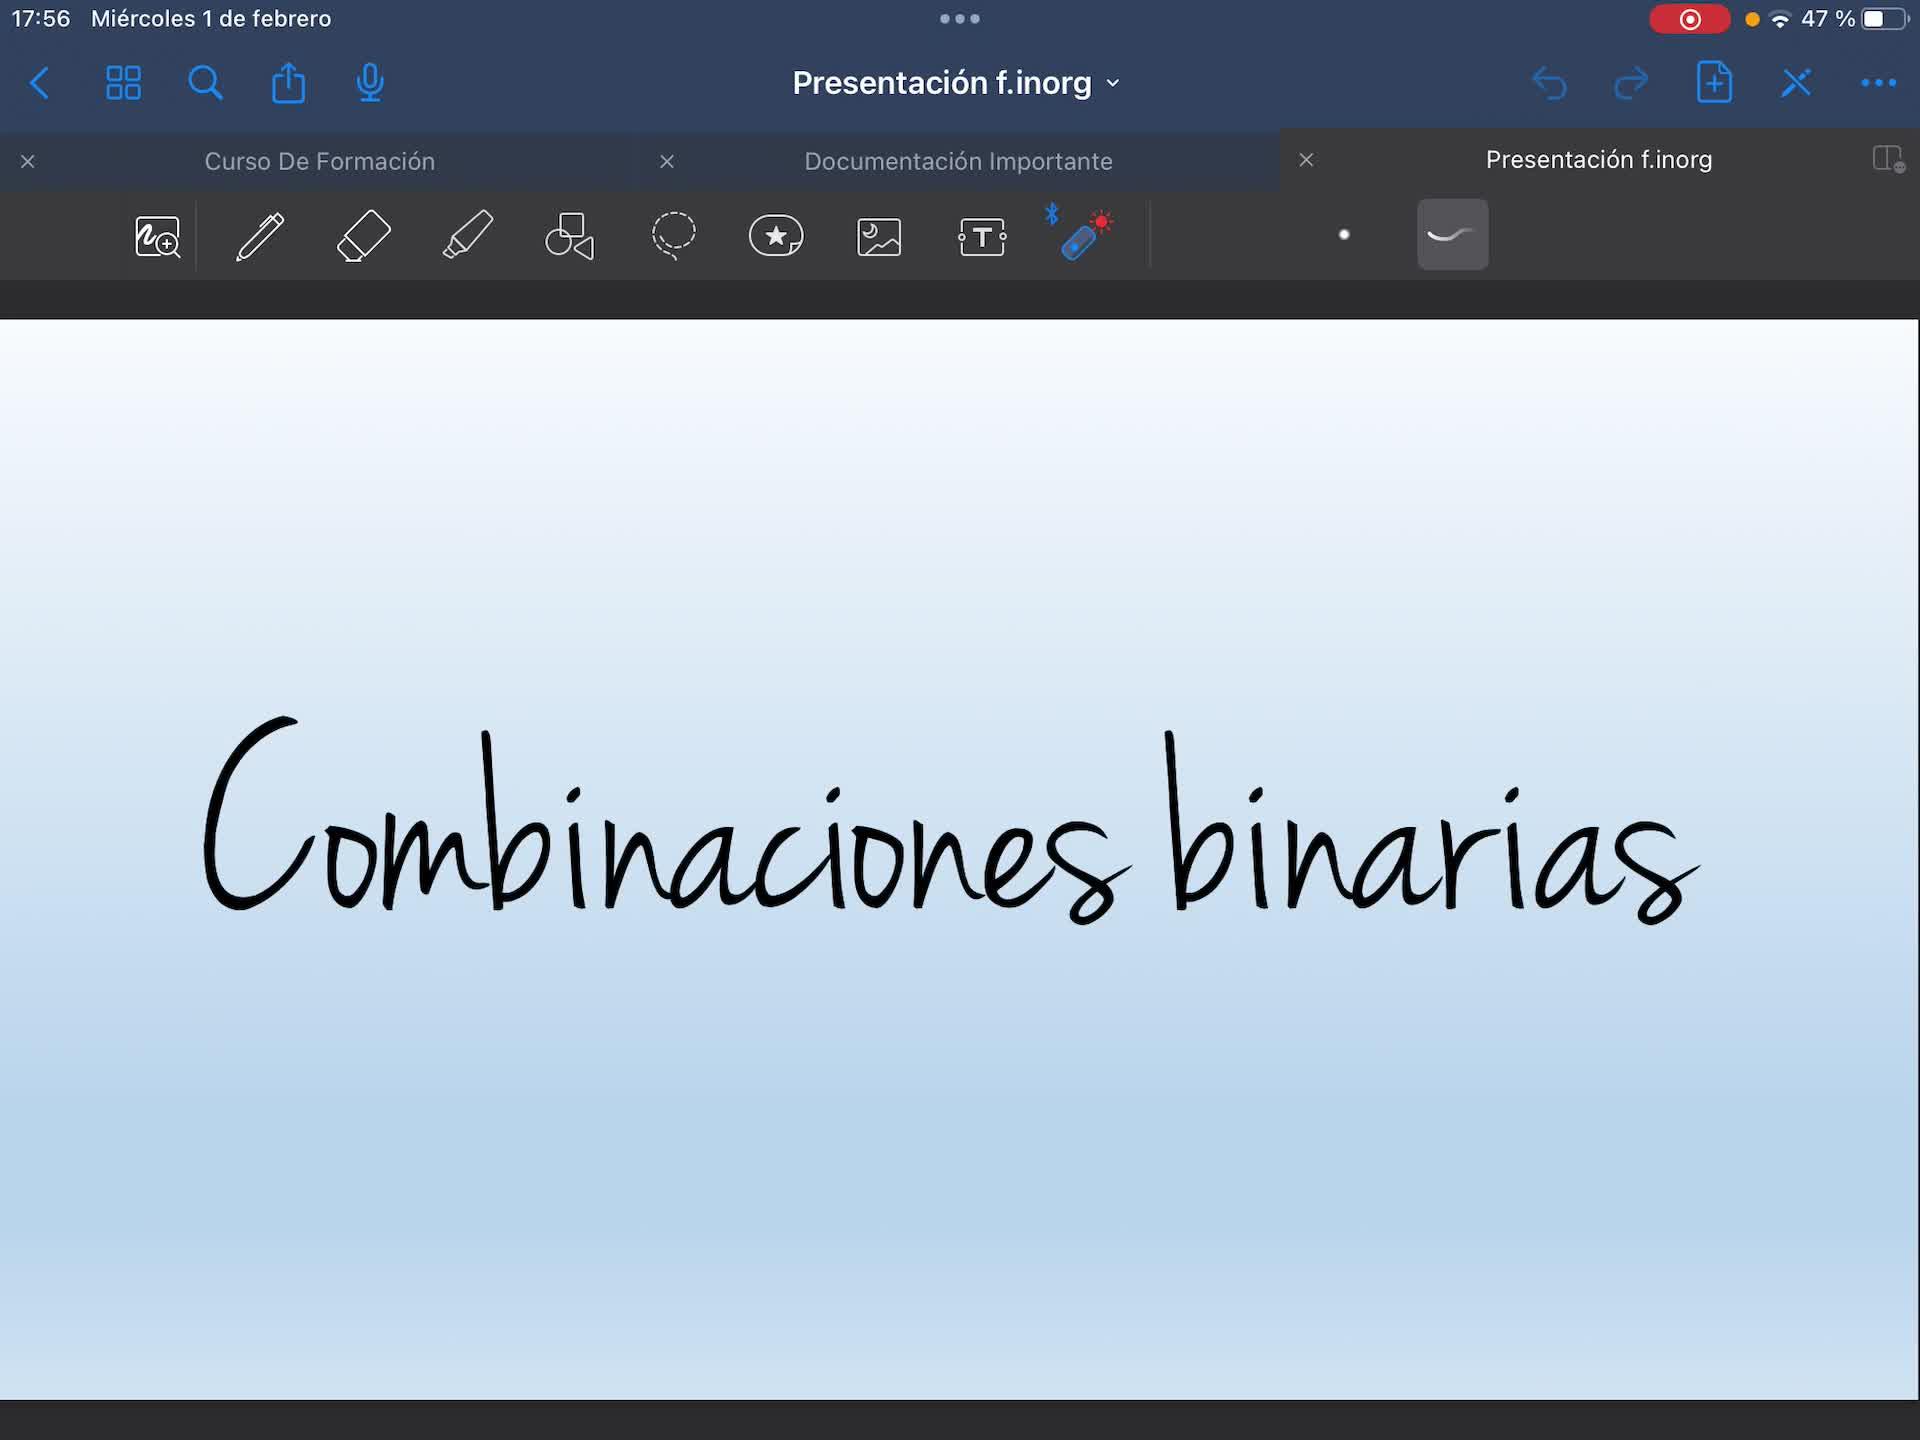Screen dimensions: 1920x1440
Task: Open the Elements sticker tool
Action: (x=776, y=236)
